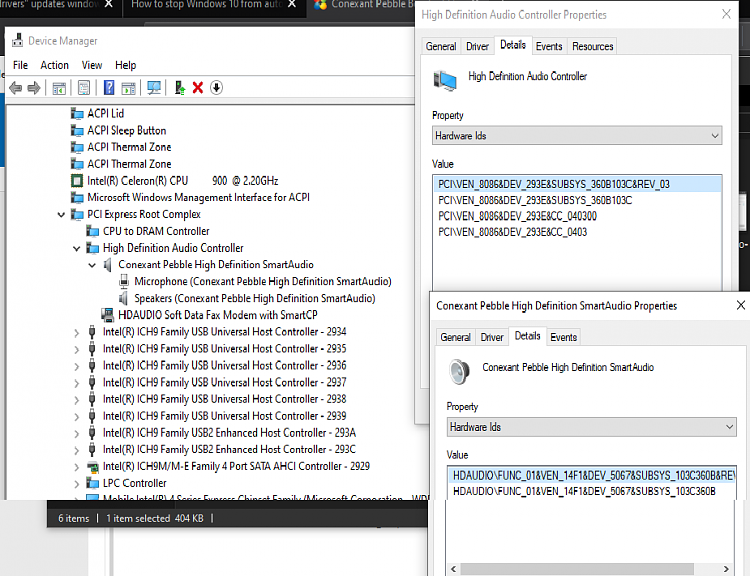Click the left scroll arrow in Conexant Value list
The width and height of the screenshot is (750, 576).
(x=453, y=569)
